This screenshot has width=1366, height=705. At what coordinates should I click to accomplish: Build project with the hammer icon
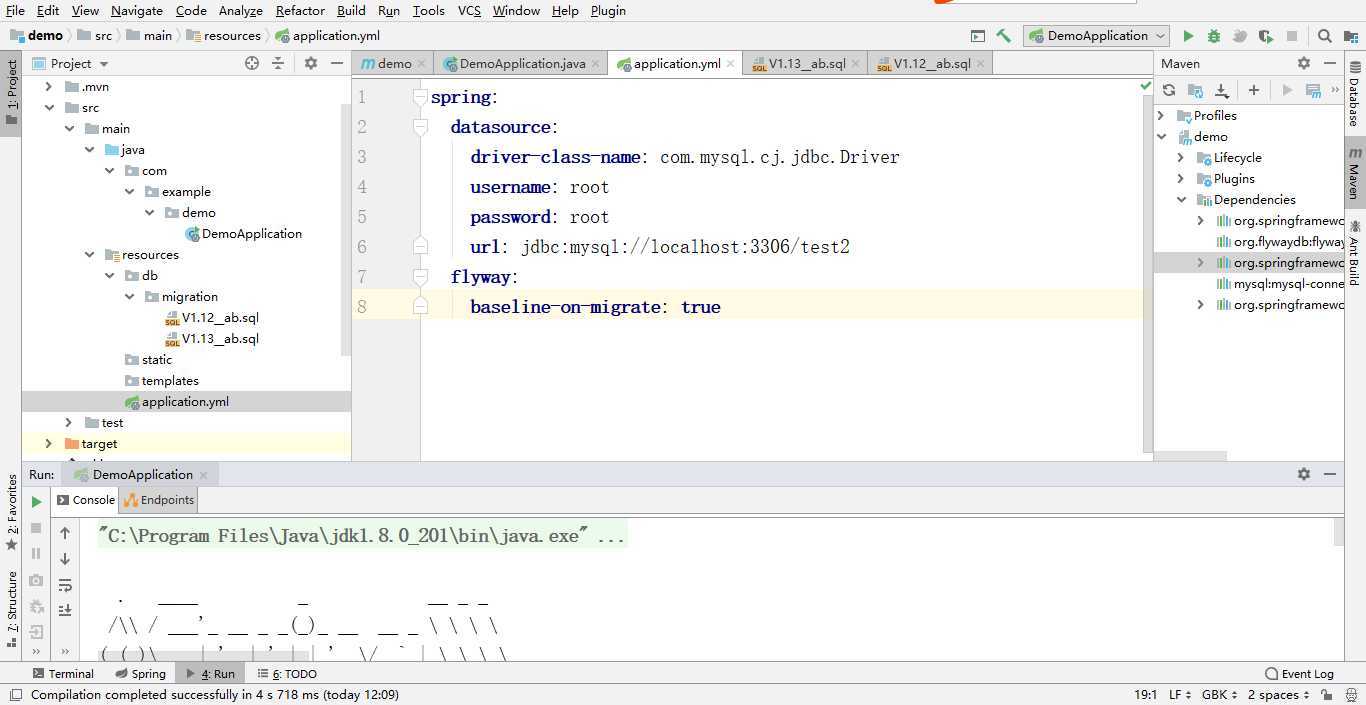click(1004, 36)
